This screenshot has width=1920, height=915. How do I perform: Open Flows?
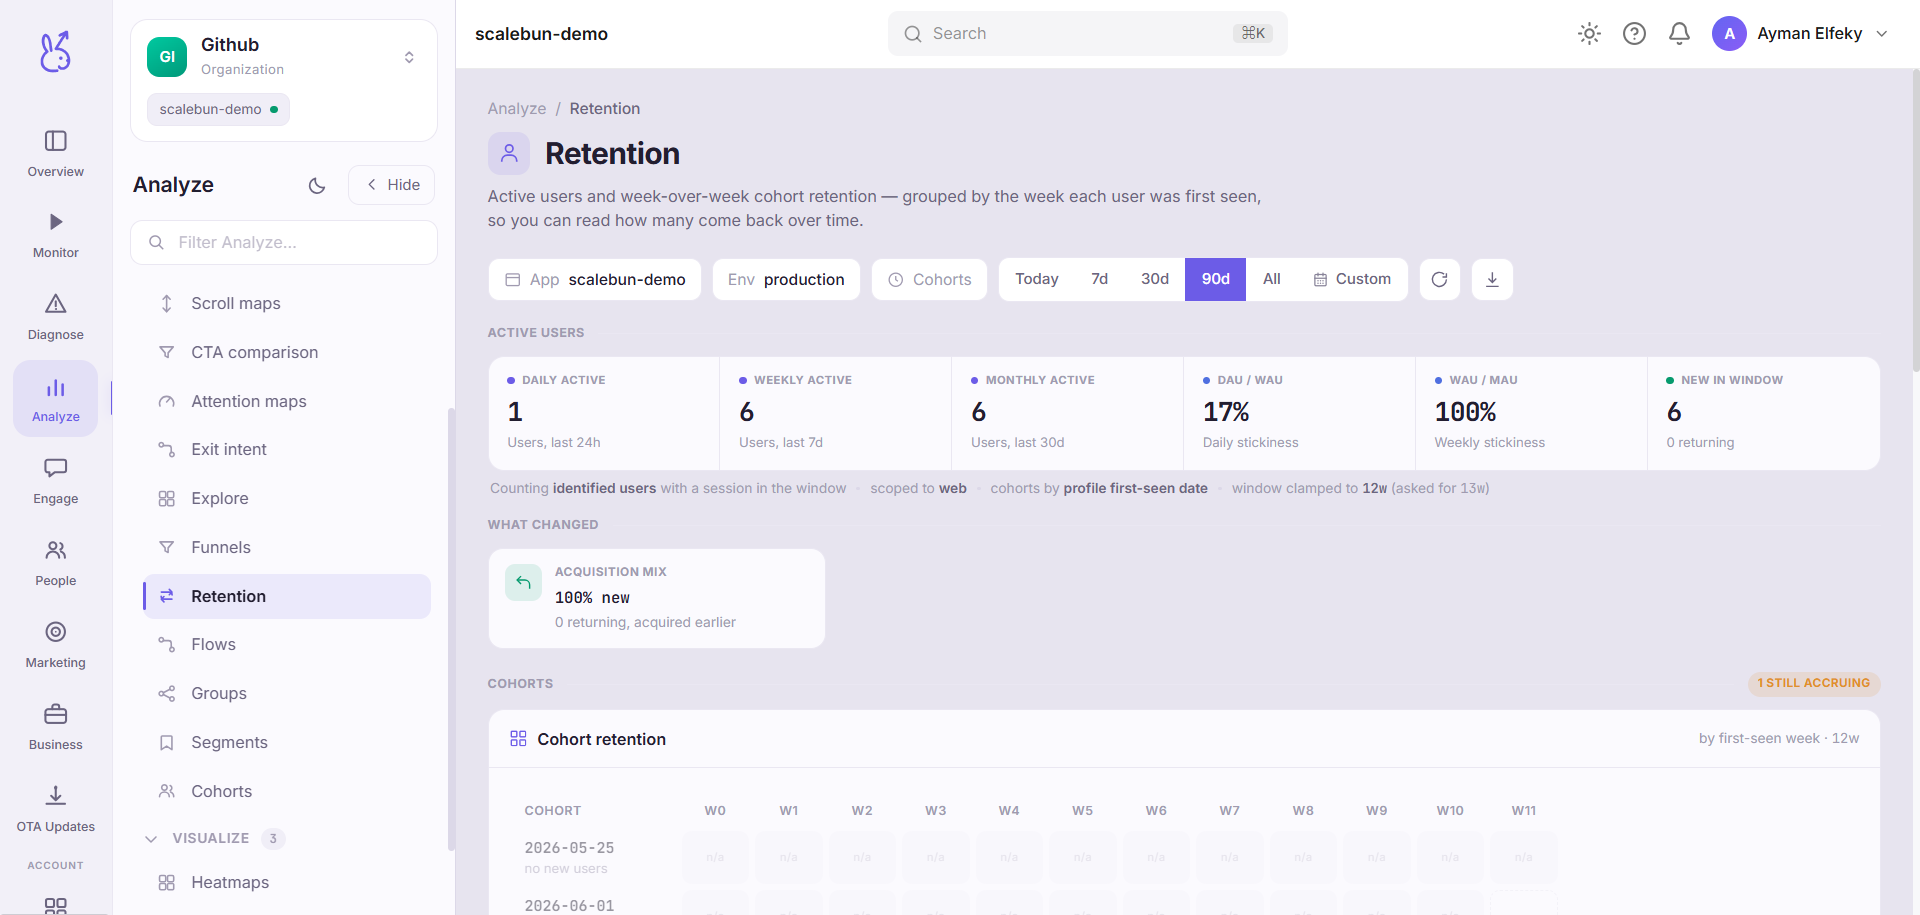coord(287,645)
